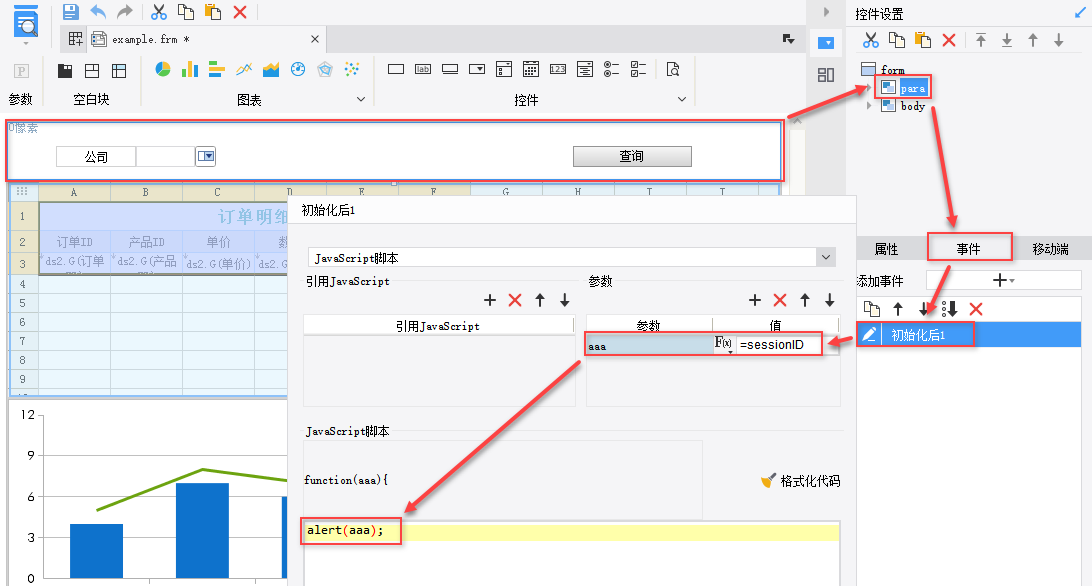Screen dimensions: 1092x586
Task: Click red Delete X in widget settings panel
Action: pos(949,40)
